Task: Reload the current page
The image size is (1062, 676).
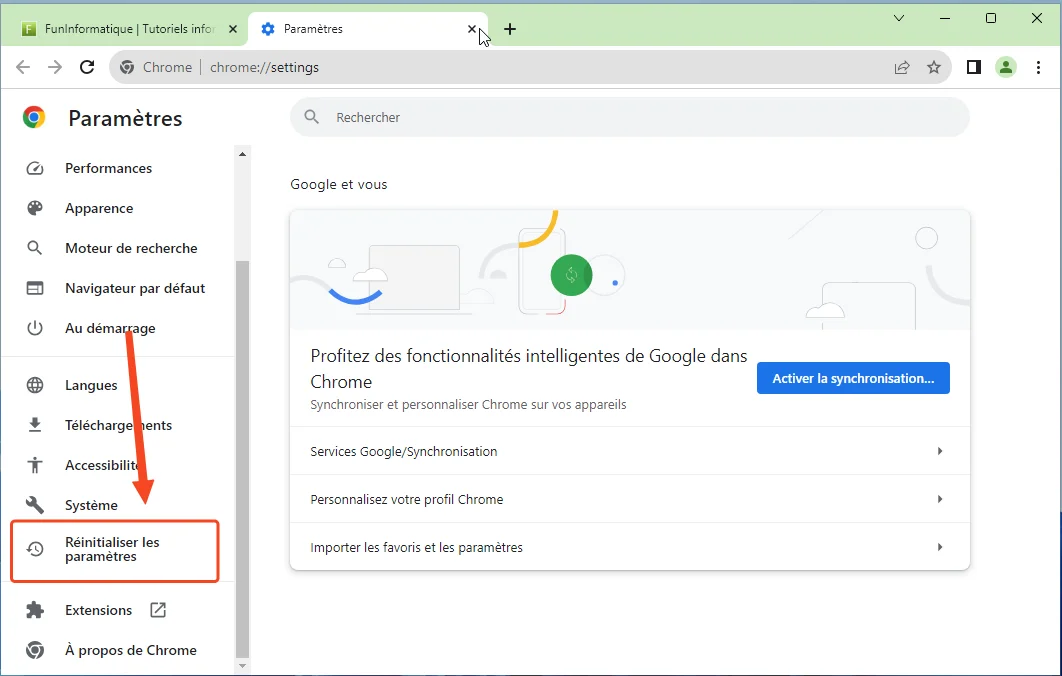Action: [87, 67]
